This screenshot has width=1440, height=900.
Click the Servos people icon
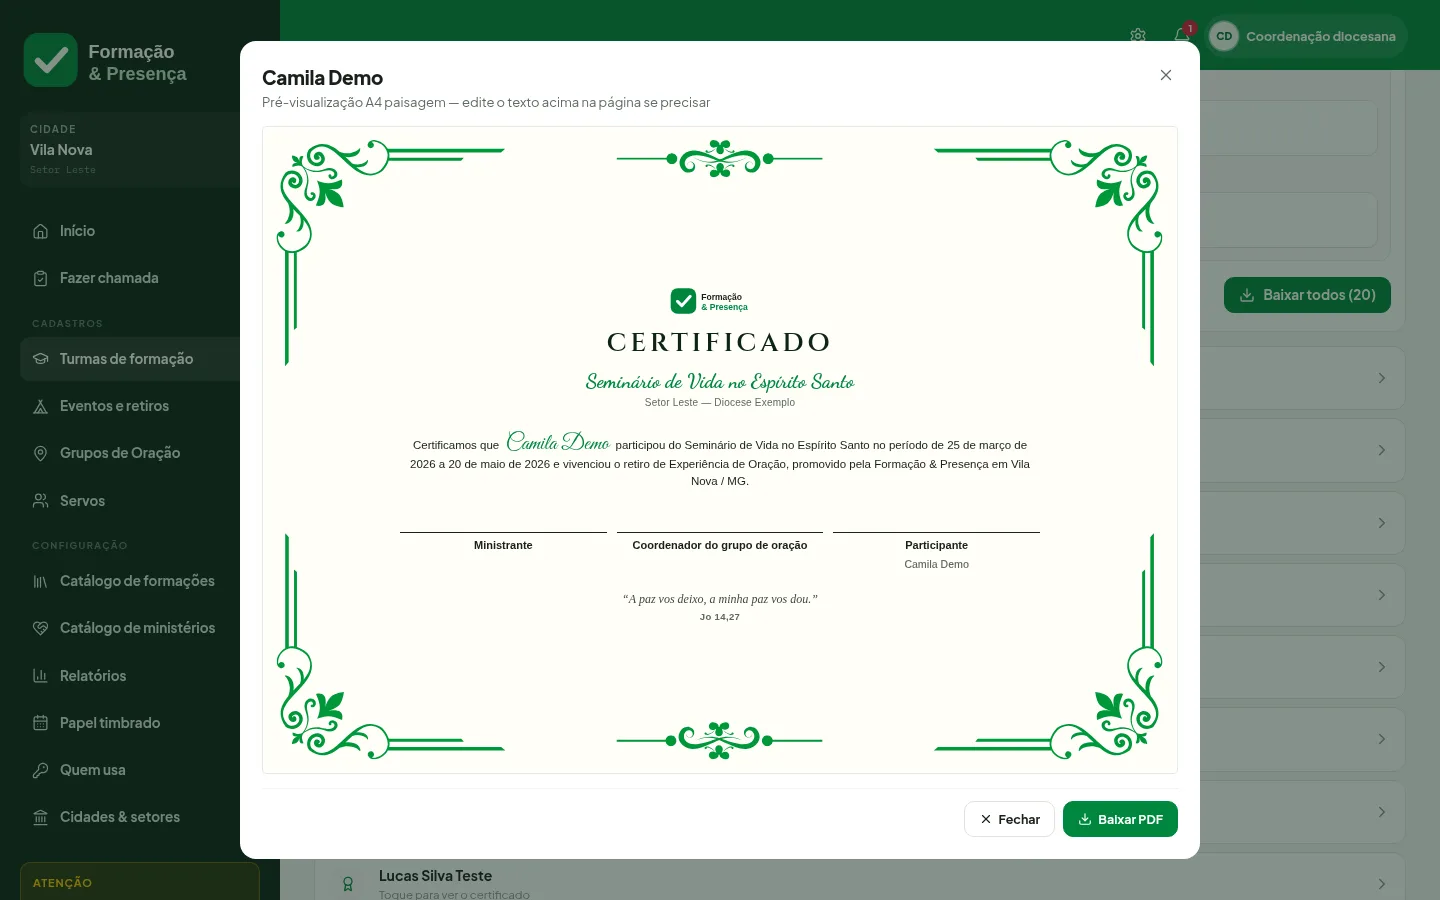[x=41, y=501]
